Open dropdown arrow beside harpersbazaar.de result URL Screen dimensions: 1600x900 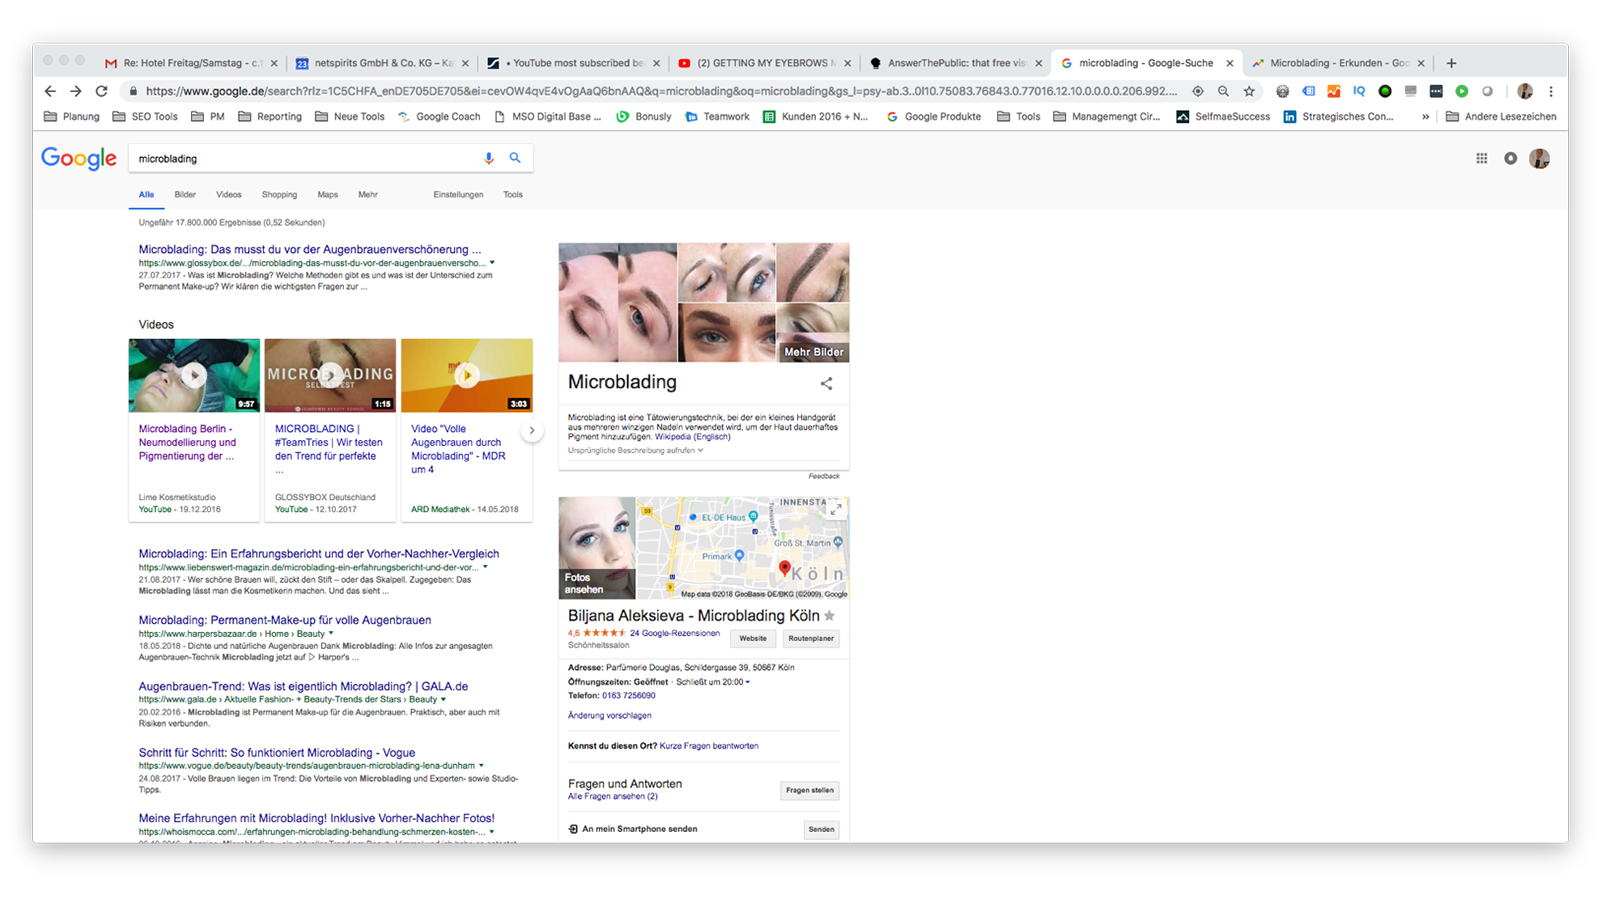(331, 633)
